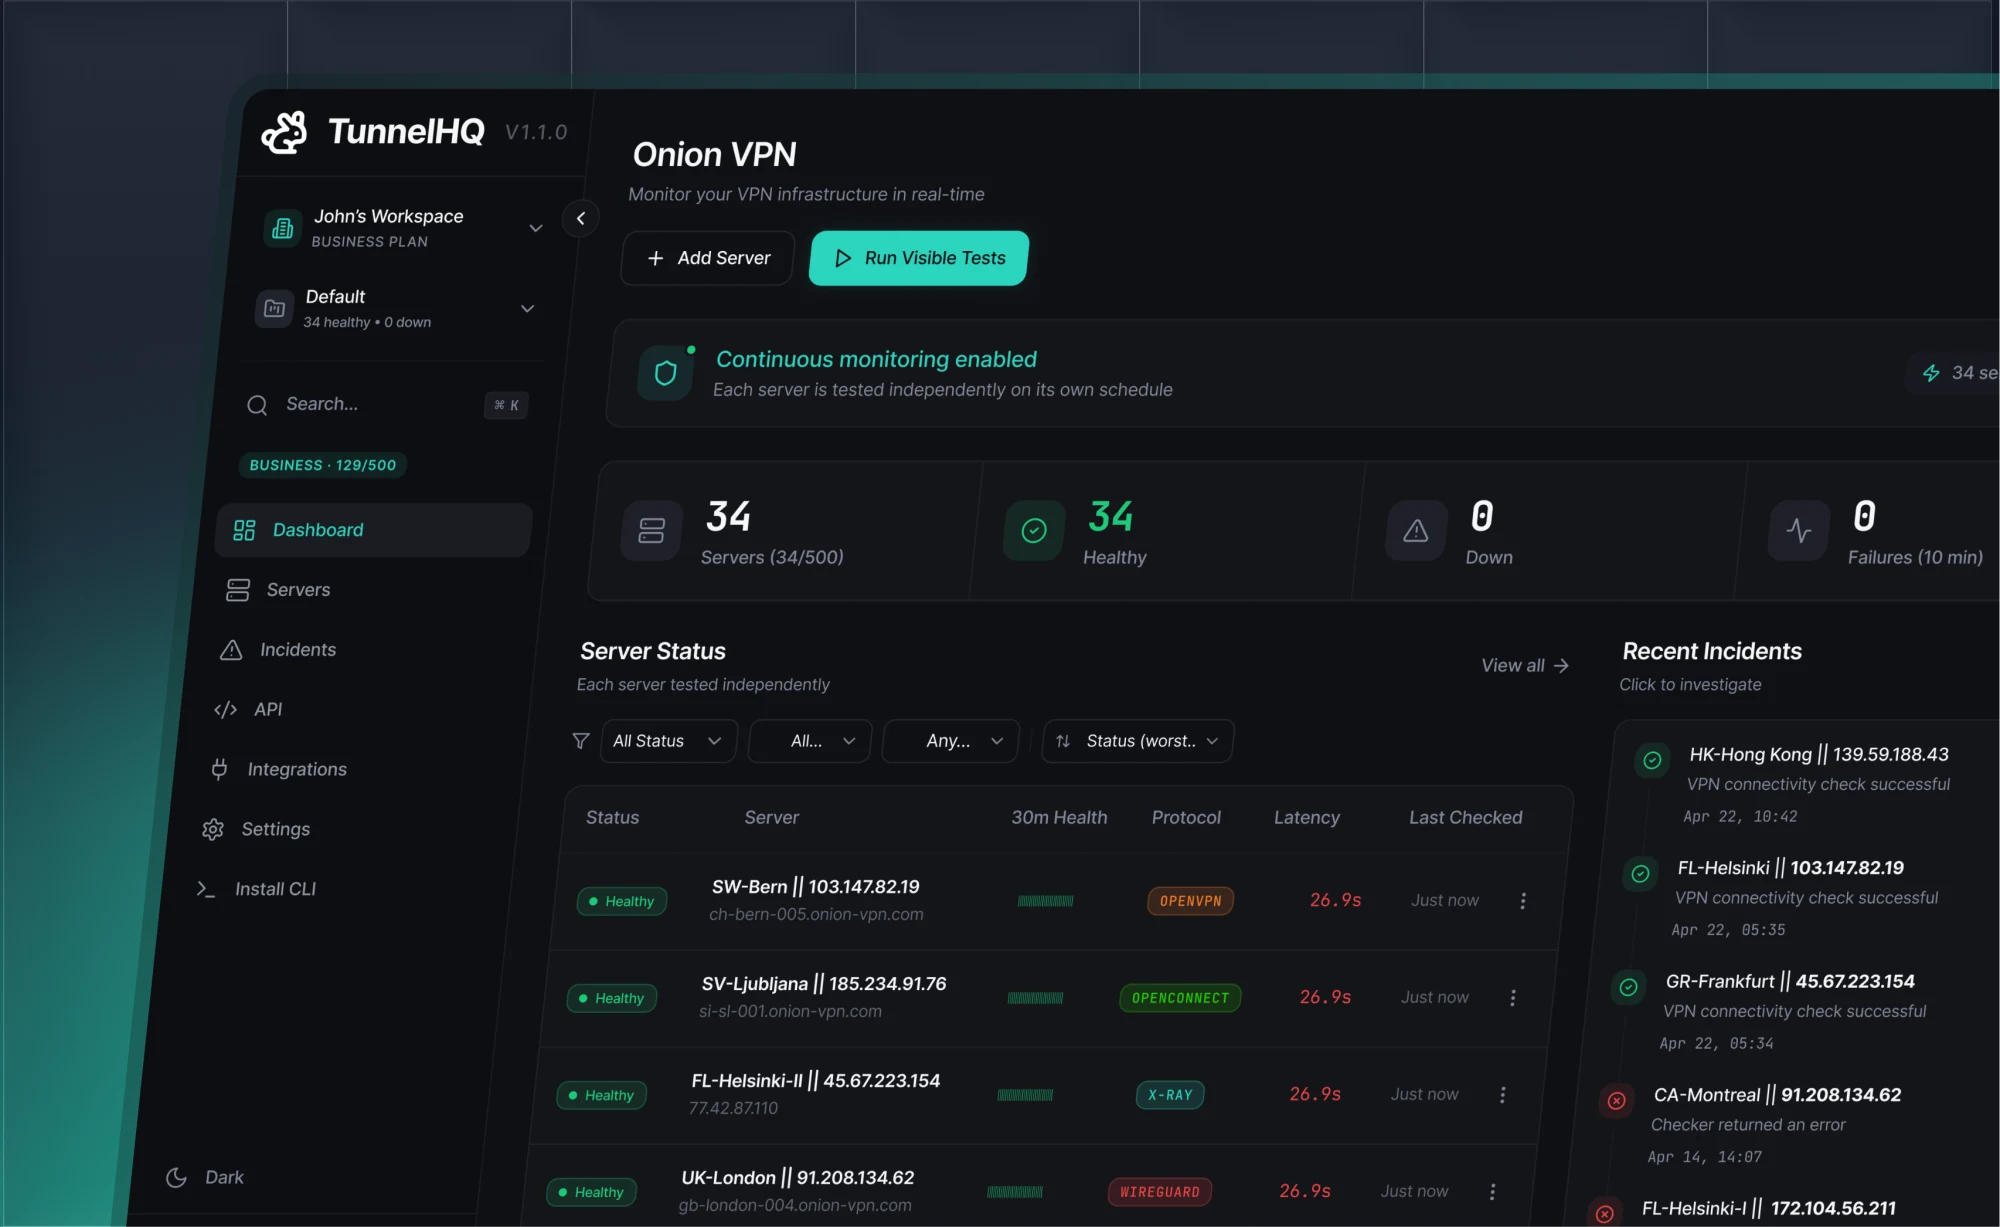The width and height of the screenshot is (2000, 1227).
Task: Click the Failures activity pulse icon
Action: [1799, 530]
